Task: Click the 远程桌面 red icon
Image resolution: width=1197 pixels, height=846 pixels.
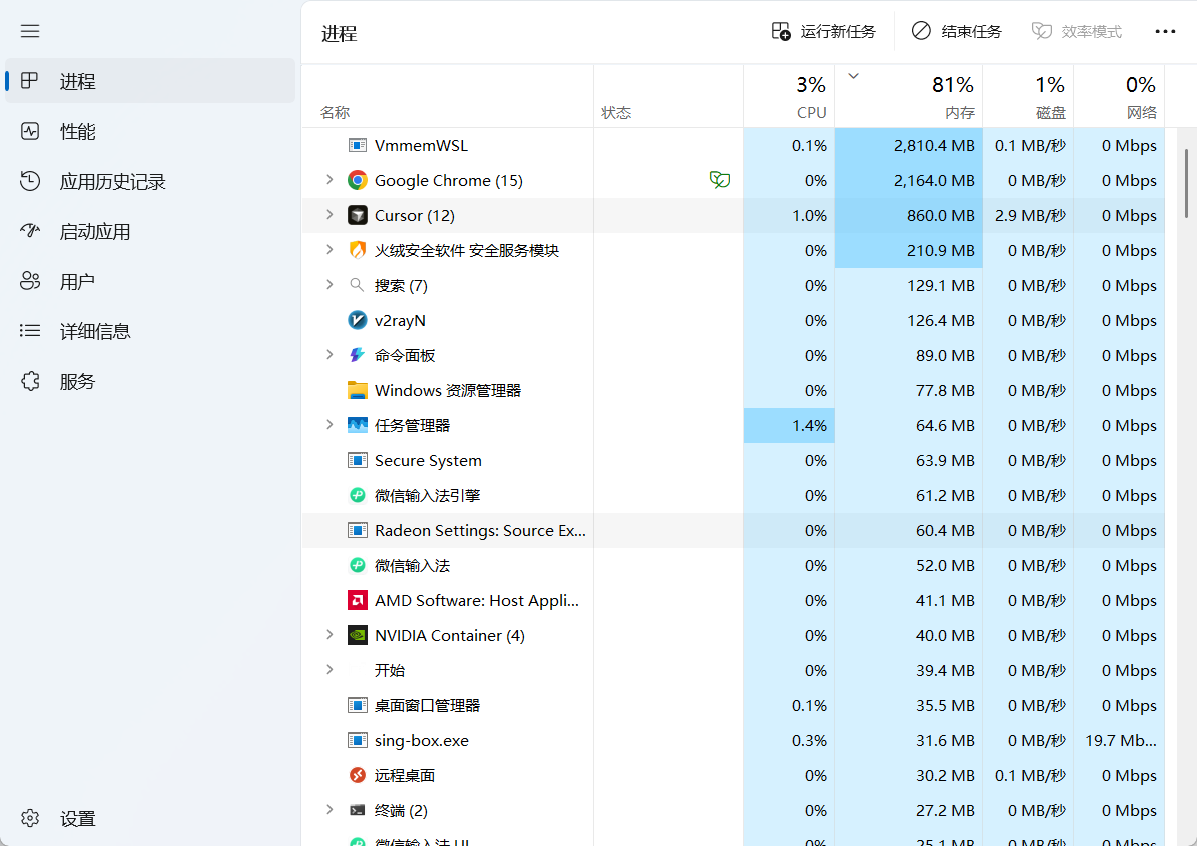Action: coord(357,776)
